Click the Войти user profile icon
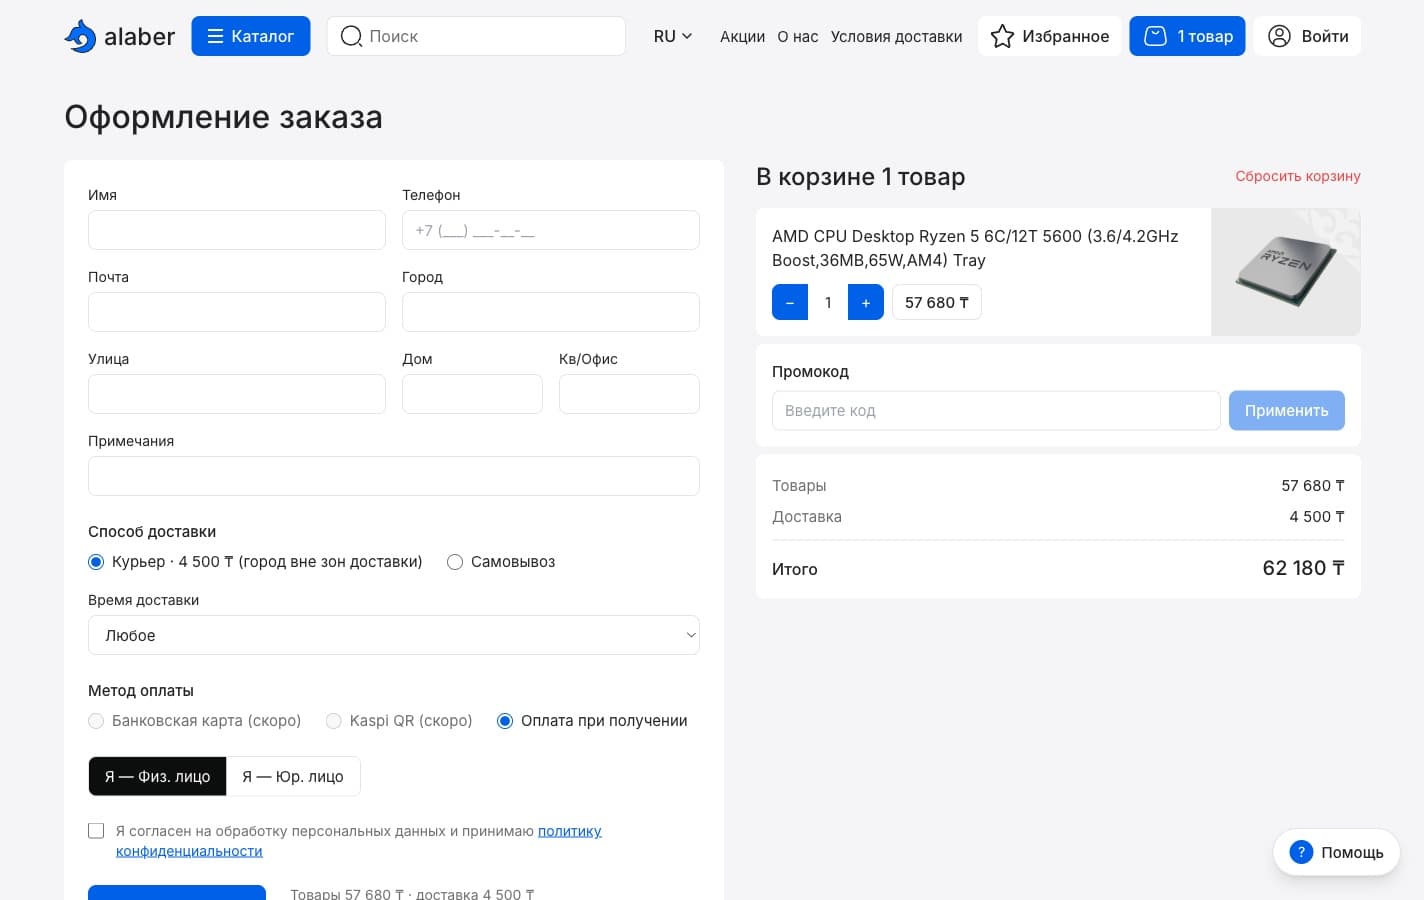Viewport: 1424px width, 900px height. [1279, 36]
